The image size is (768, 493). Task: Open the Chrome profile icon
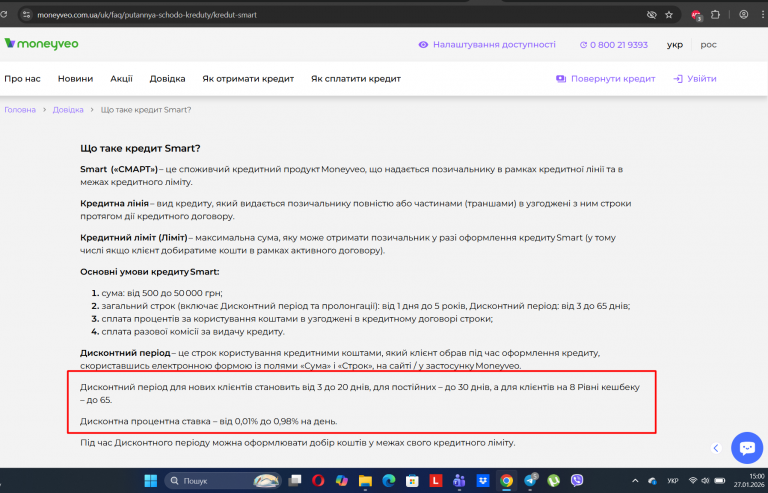tap(744, 15)
